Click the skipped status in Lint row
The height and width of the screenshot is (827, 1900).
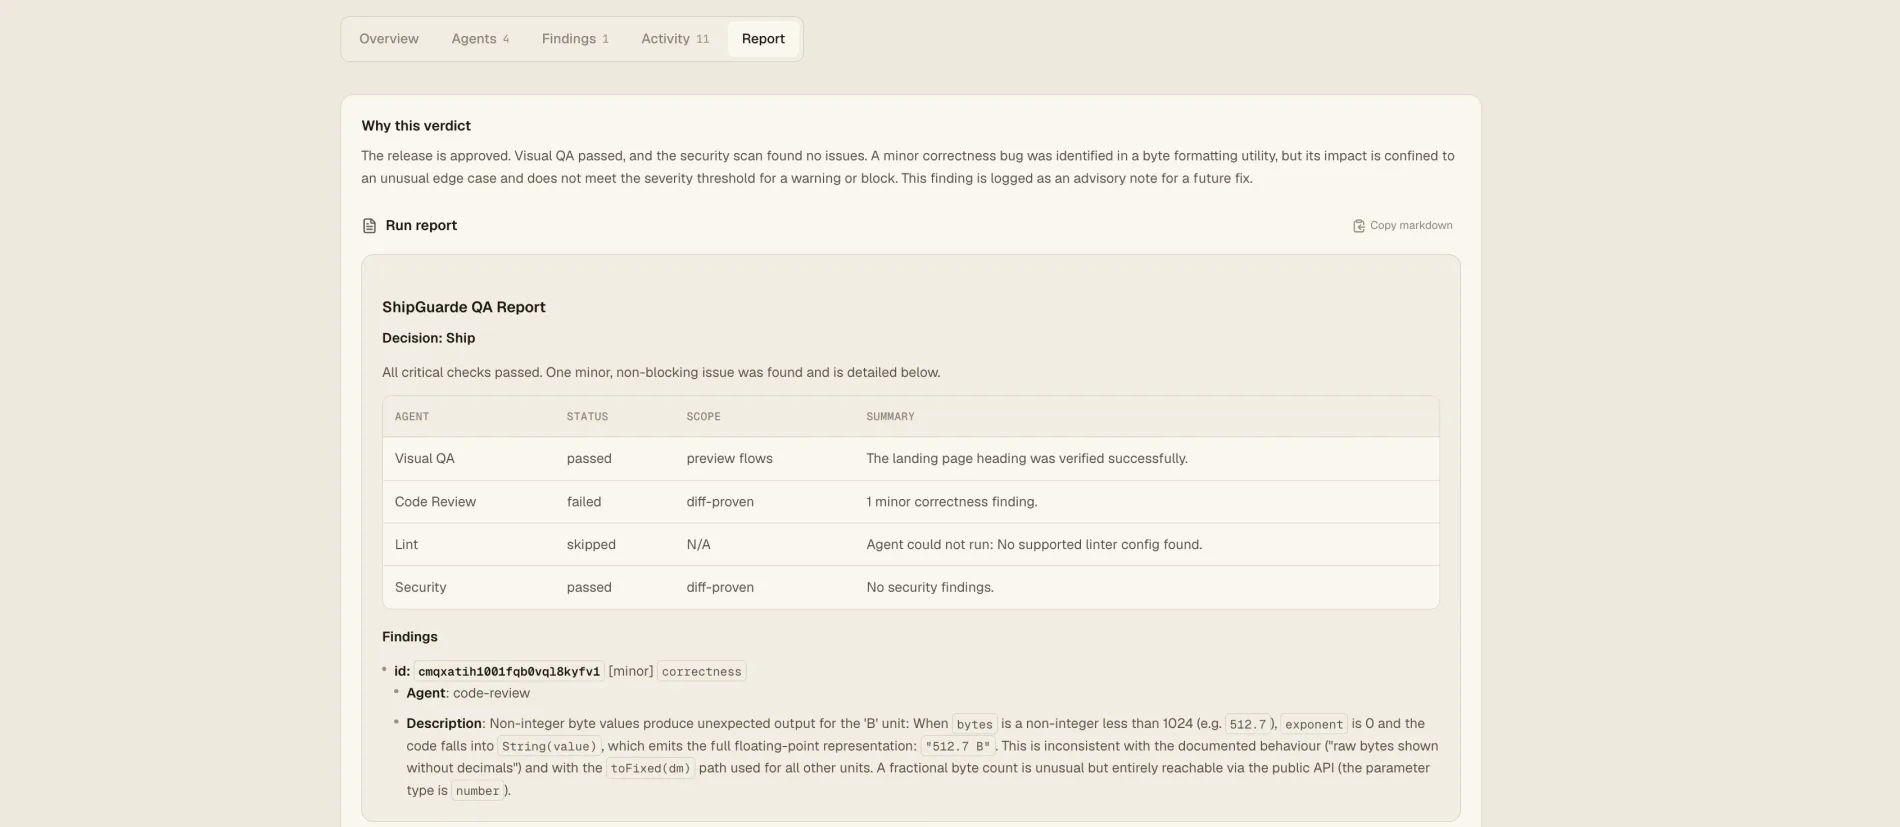[591, 545]
